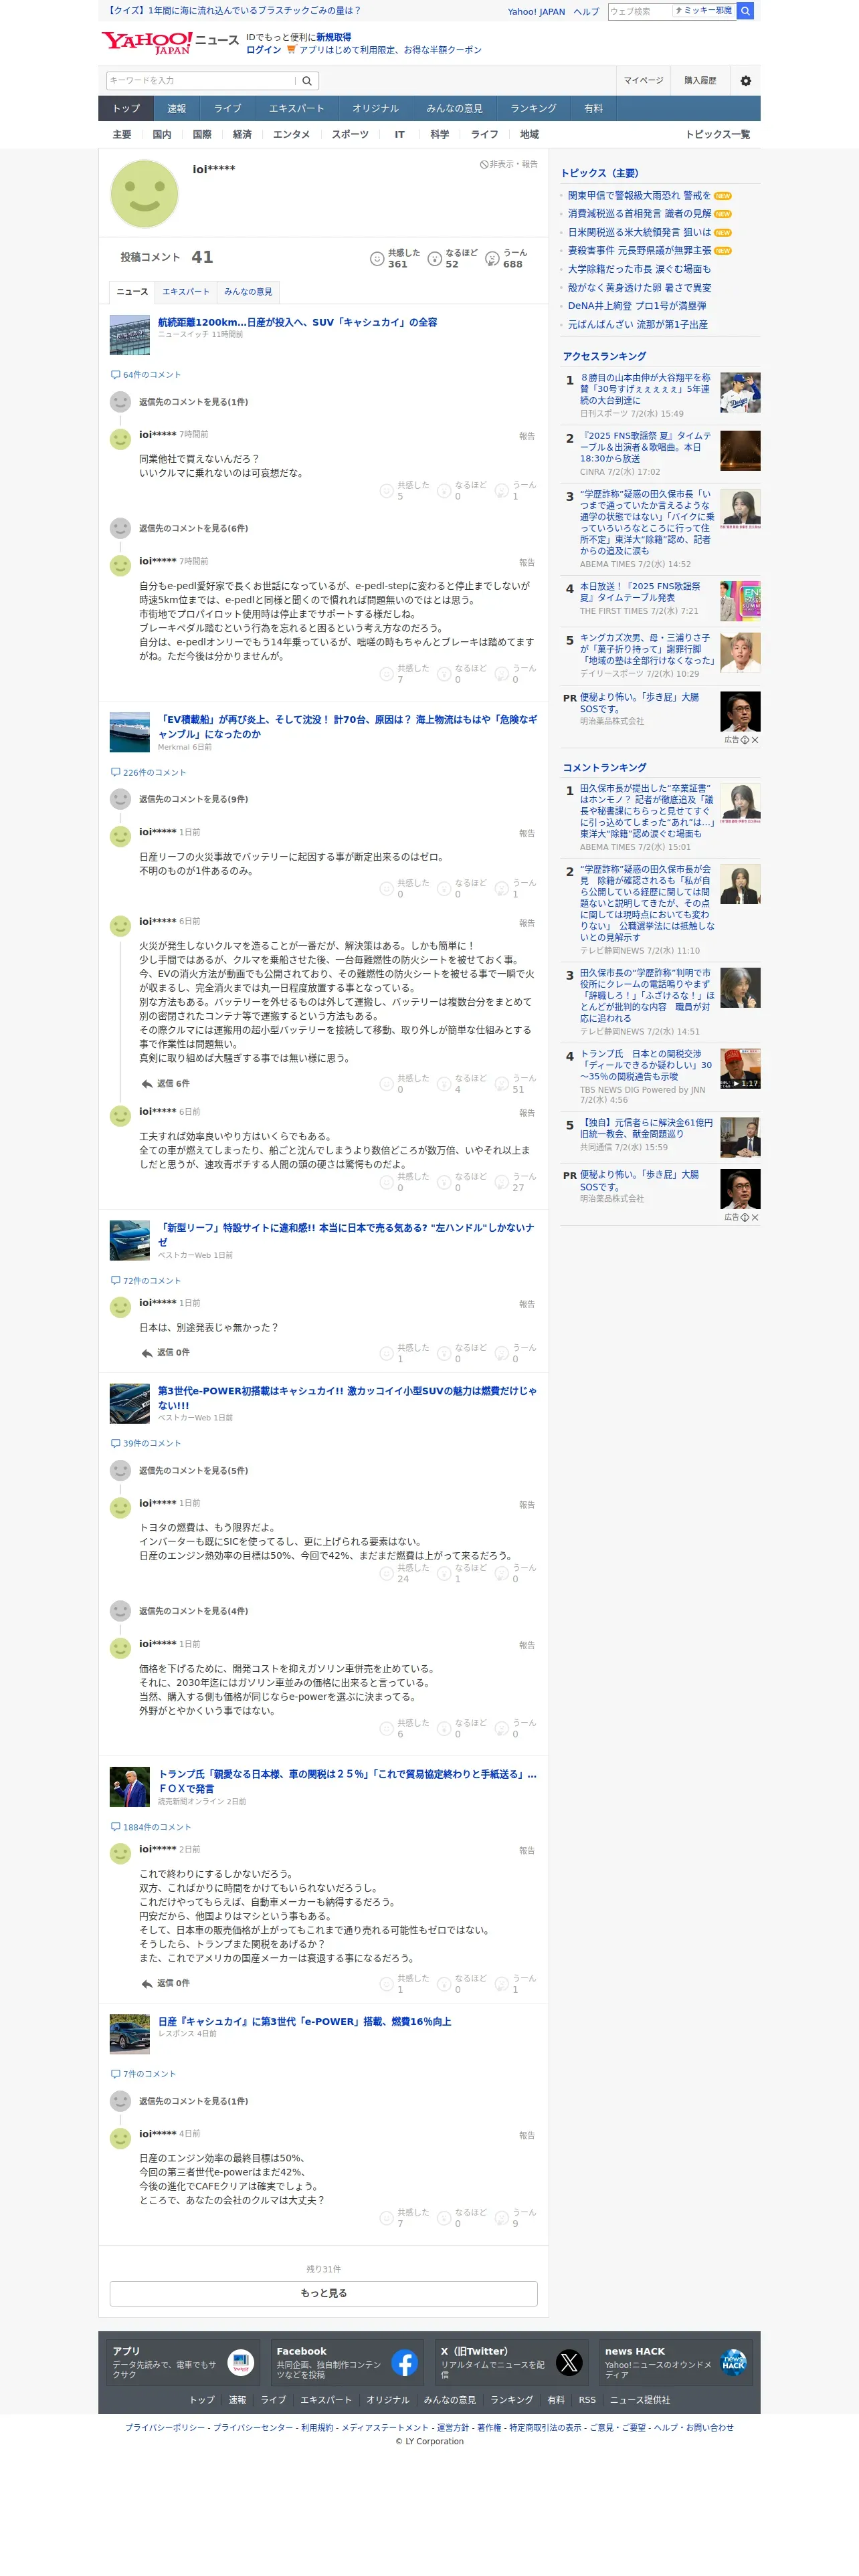Close the ad in access ranking
This screenshot has height=2576, width=859.
tap(754, 740)
